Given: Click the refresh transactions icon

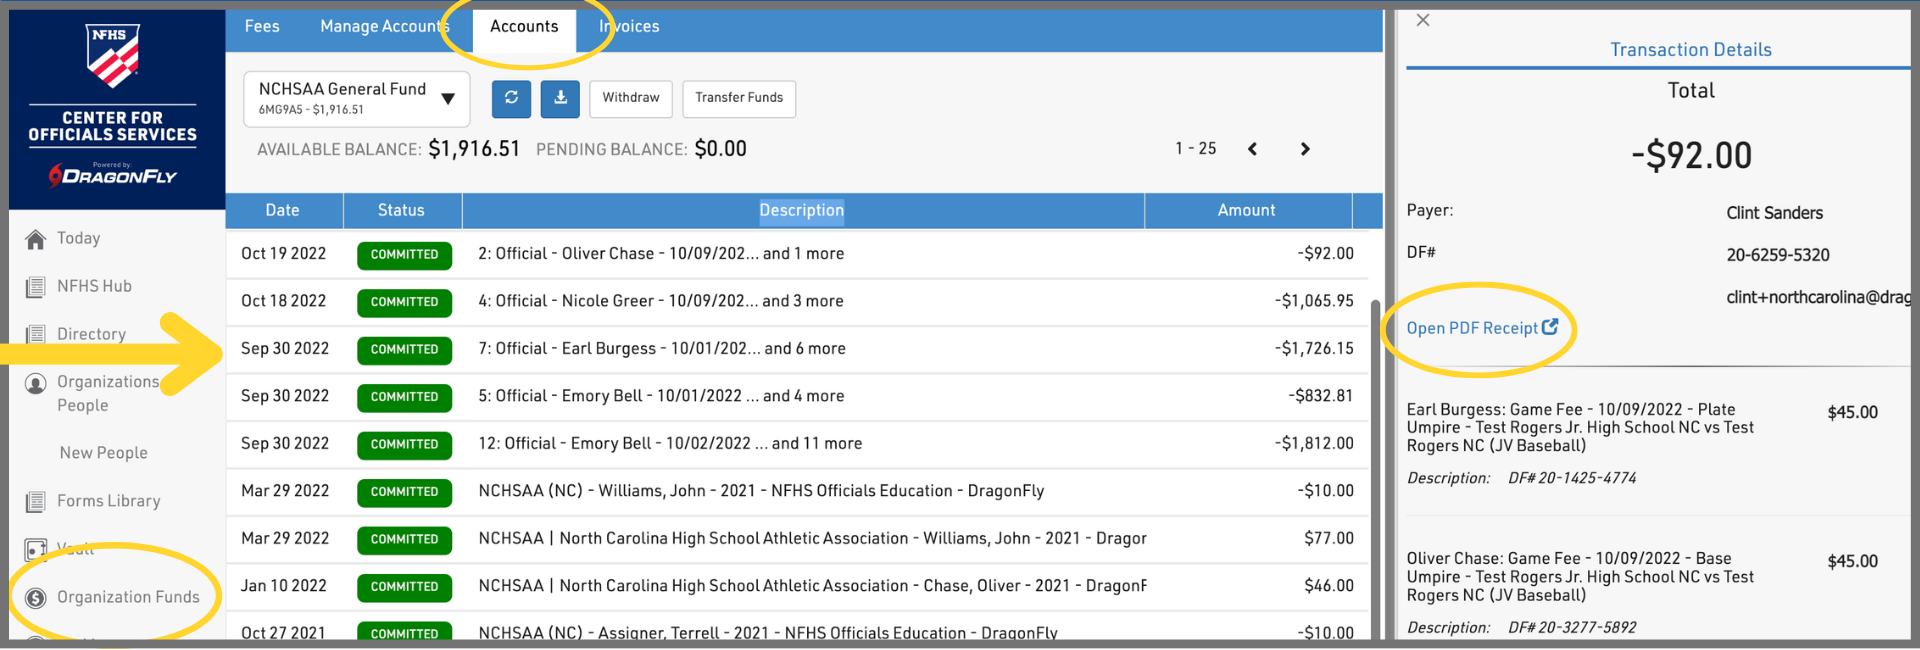Looking at the screenshot, I should pyautogui.click(x=511, y=98).
